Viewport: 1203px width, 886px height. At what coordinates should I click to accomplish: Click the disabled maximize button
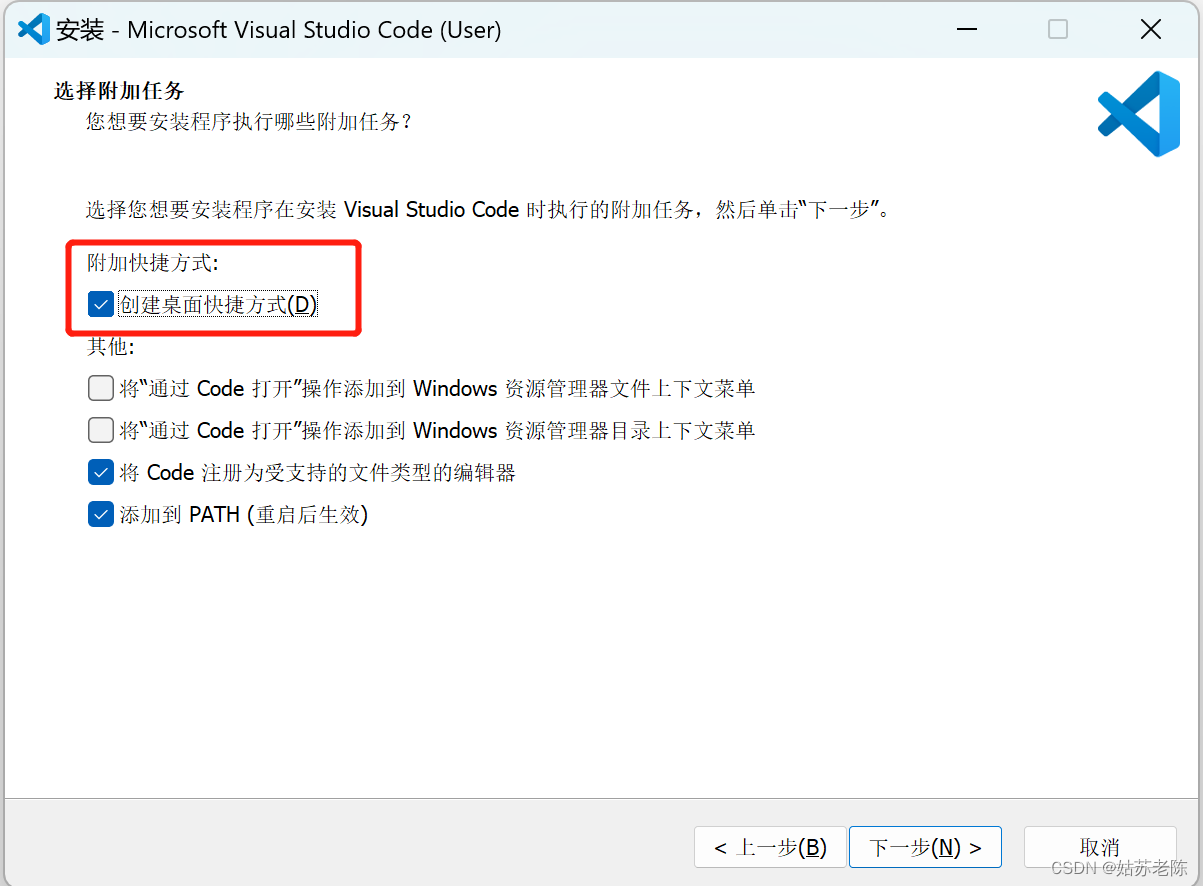1058,30
